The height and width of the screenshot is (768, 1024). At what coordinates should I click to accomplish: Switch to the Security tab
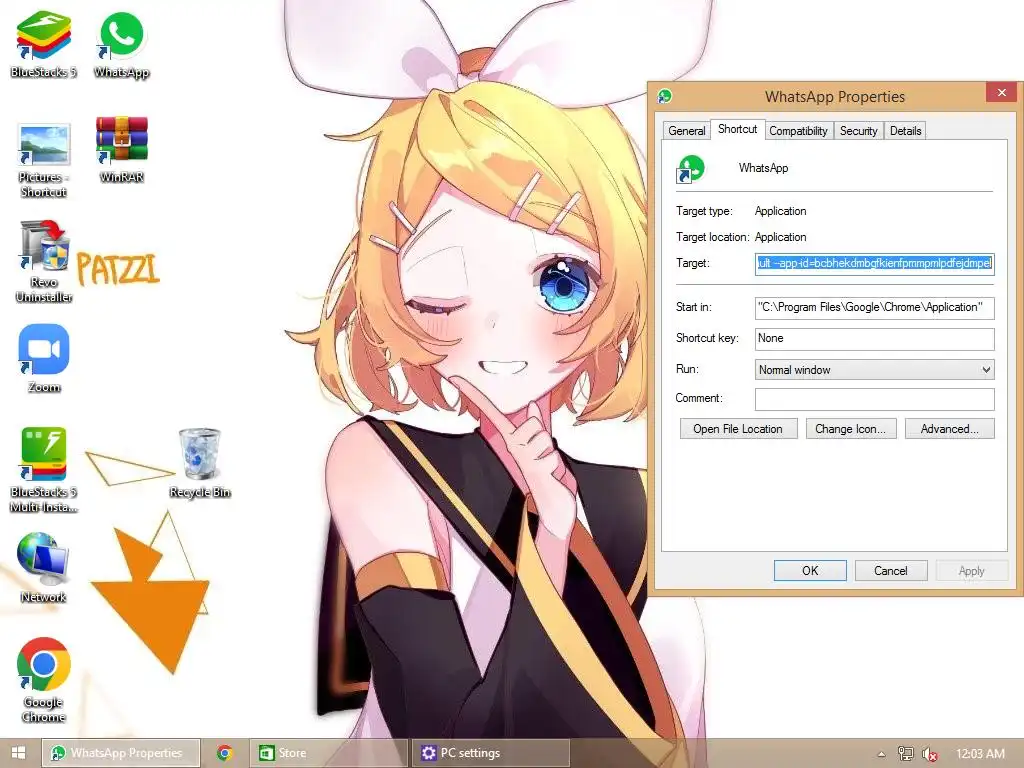click(x=858, y=131)
